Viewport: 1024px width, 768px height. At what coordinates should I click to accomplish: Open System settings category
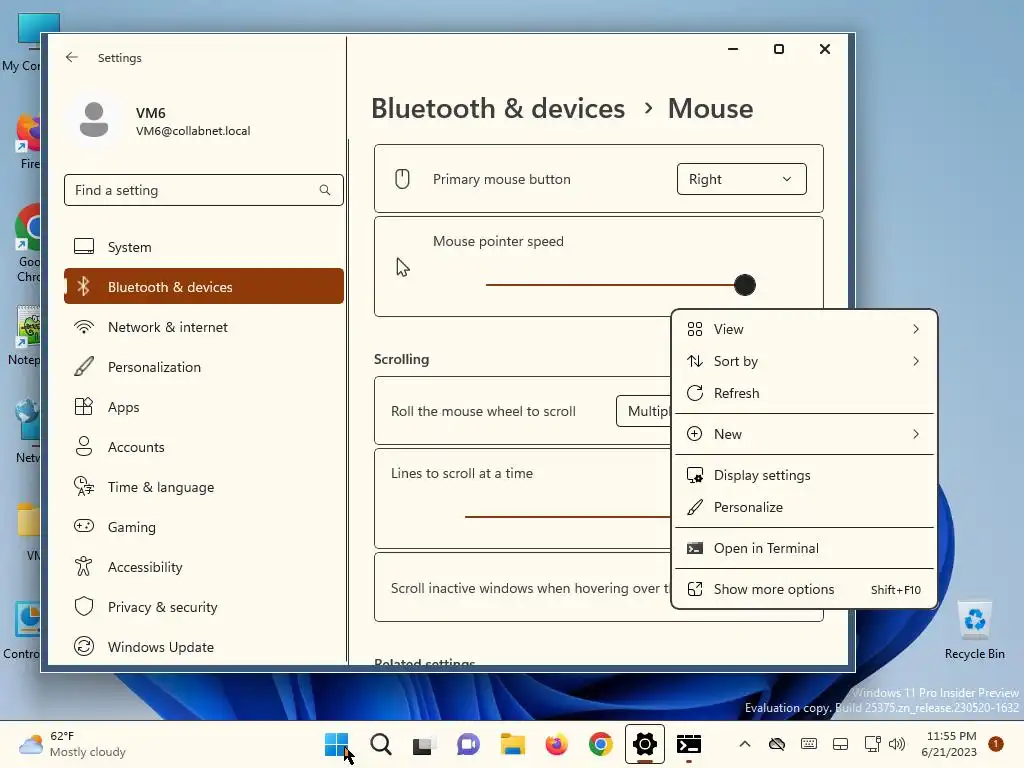(204, 247)
